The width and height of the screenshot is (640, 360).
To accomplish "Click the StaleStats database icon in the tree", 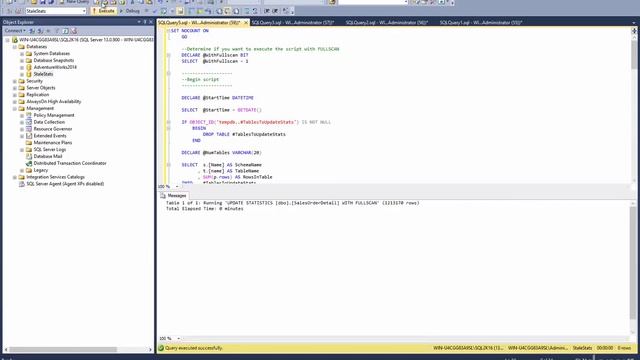I will point(29,74).
